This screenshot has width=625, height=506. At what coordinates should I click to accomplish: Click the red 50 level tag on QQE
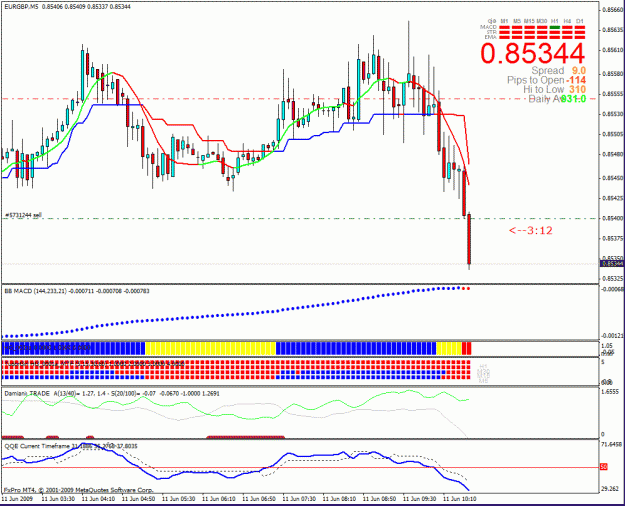pos(604,467)
